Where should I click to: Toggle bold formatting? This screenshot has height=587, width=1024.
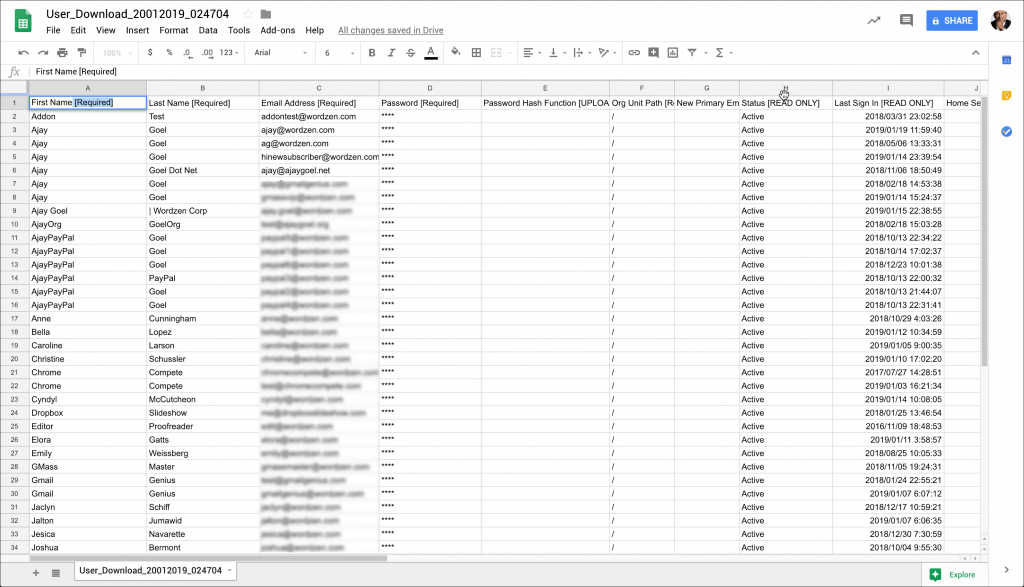tap(372, 52)
